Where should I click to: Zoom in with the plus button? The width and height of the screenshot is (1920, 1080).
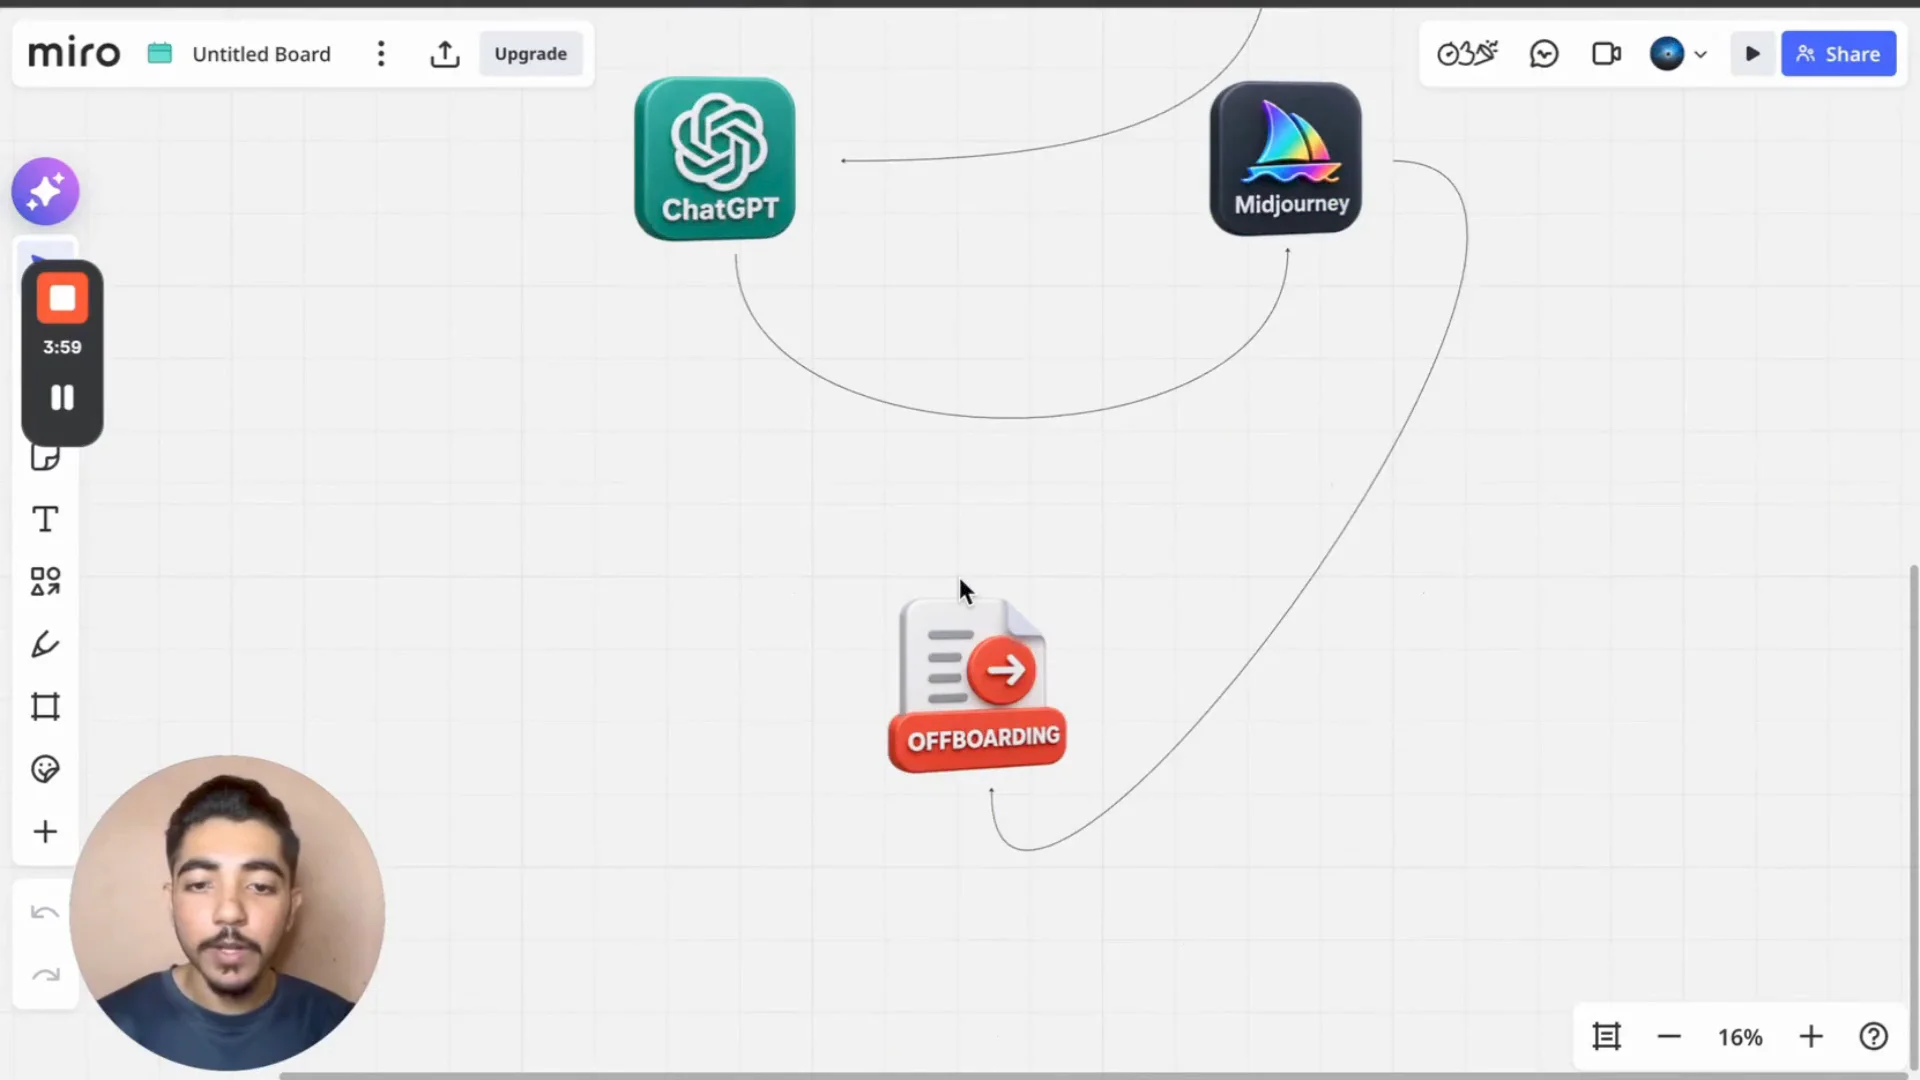click(x=1811, y=1037)
